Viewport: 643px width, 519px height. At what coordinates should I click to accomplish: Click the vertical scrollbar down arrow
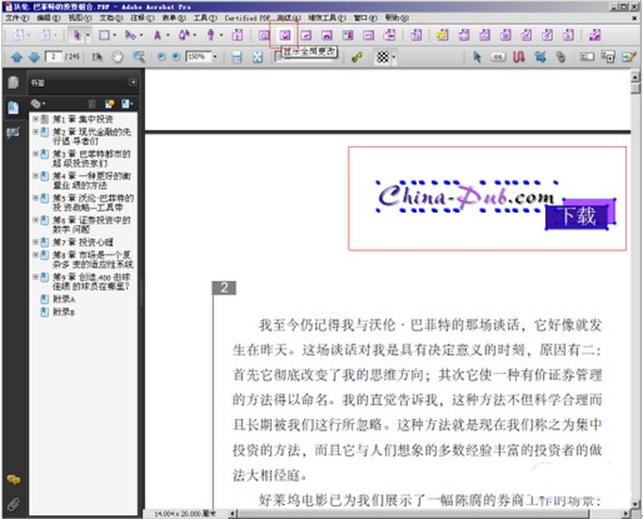coord(635,504)
